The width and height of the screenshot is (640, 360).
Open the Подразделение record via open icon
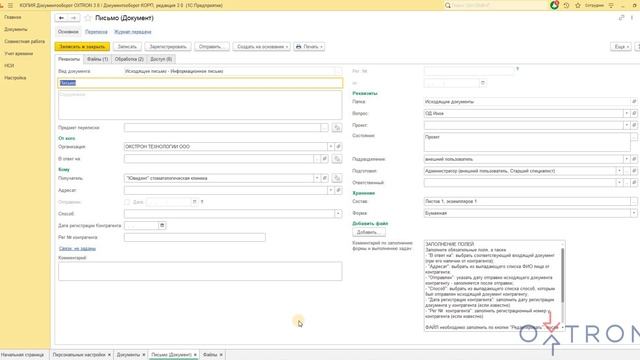(x=634, y=159)
